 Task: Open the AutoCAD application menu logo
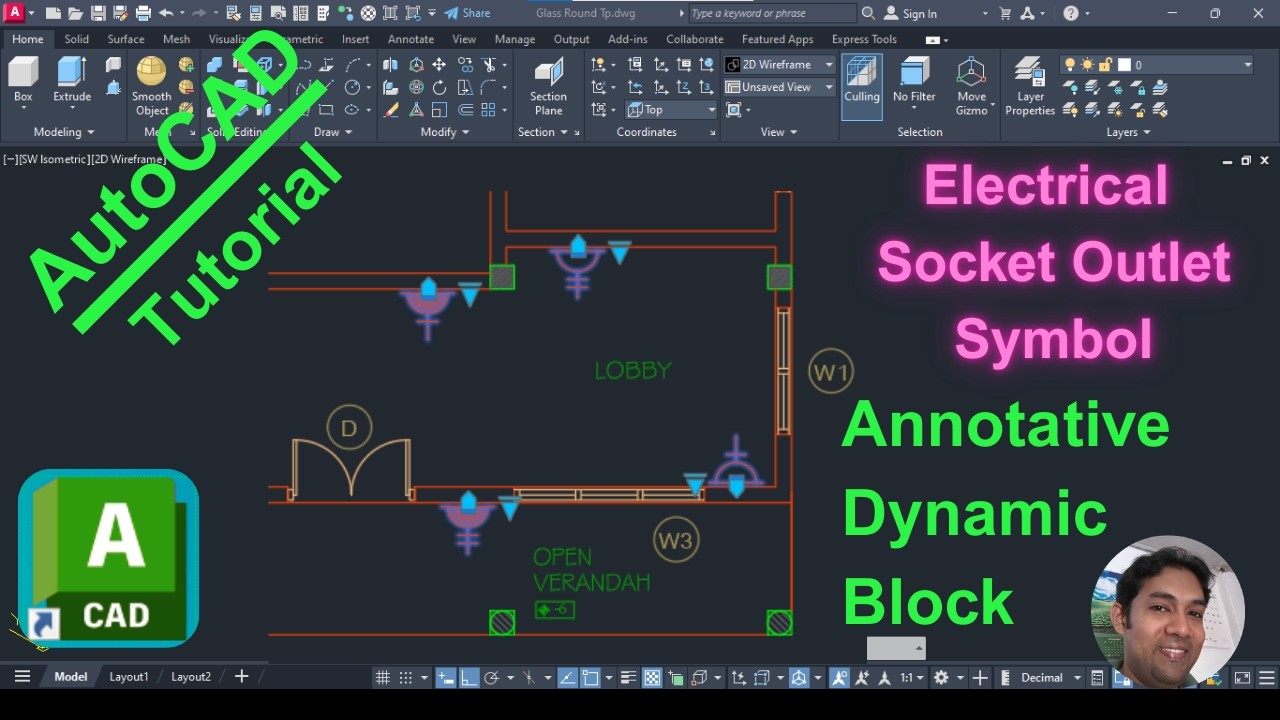(x=15, y=13)
